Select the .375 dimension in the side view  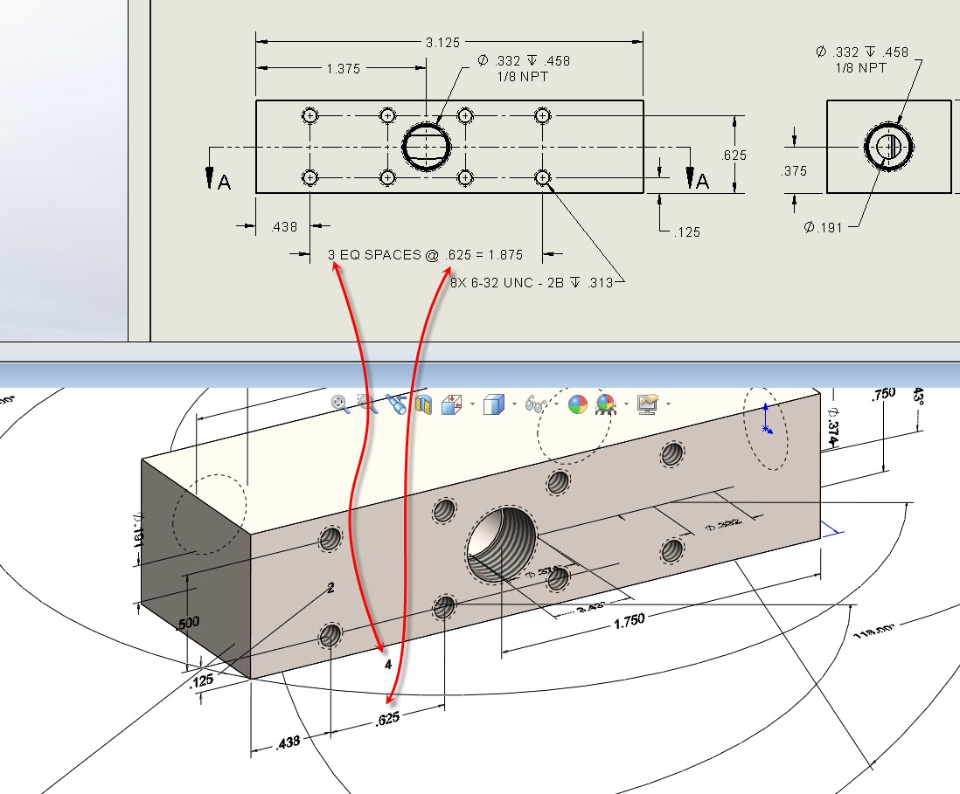click(x=794, y=171)
